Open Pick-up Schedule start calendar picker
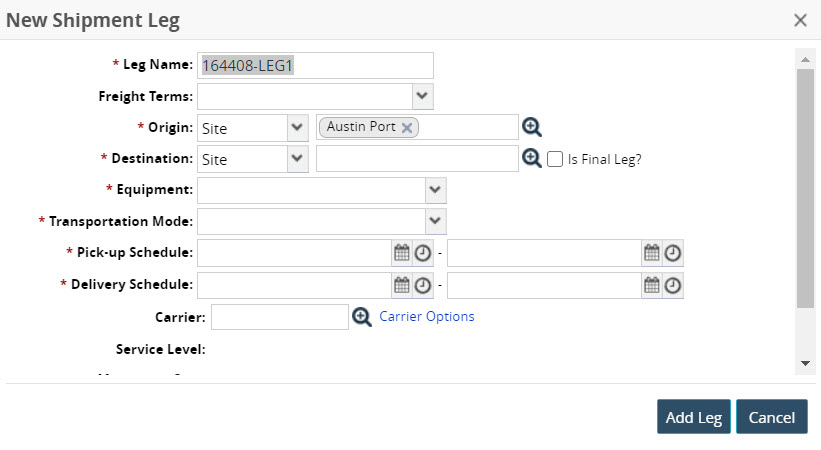 tap(402, 253)
